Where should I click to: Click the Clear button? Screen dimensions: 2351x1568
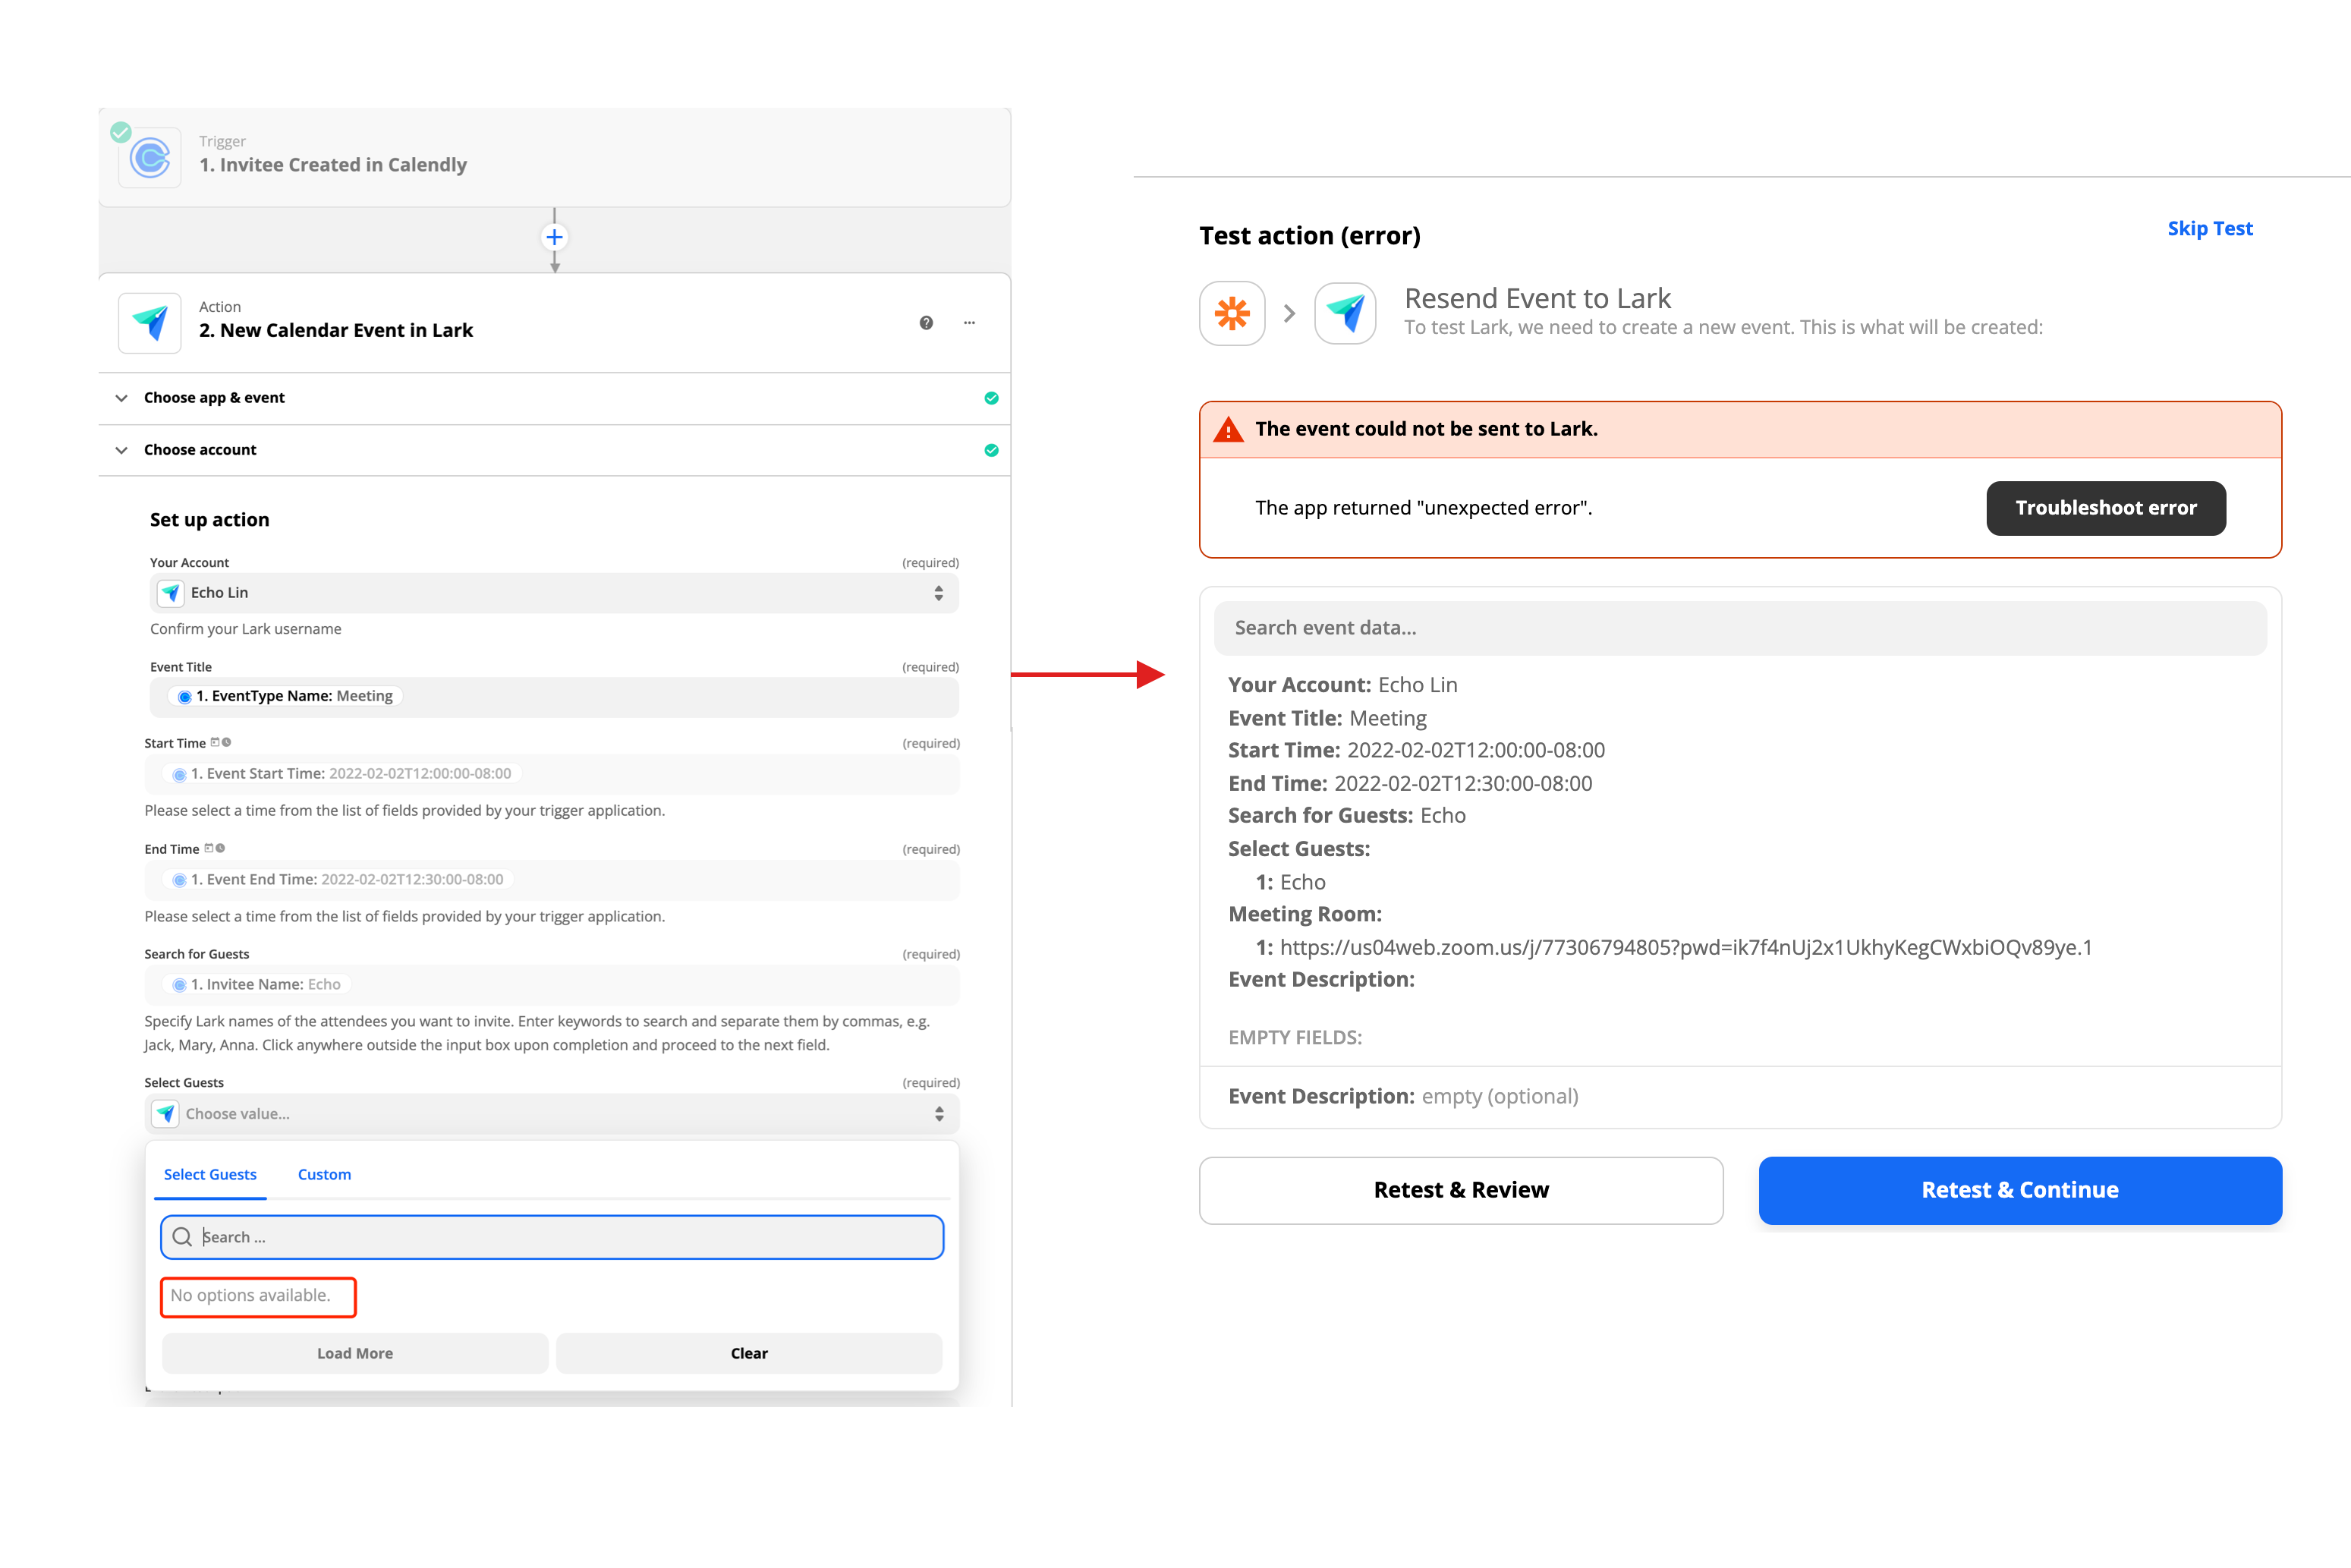pos(749,1353)
